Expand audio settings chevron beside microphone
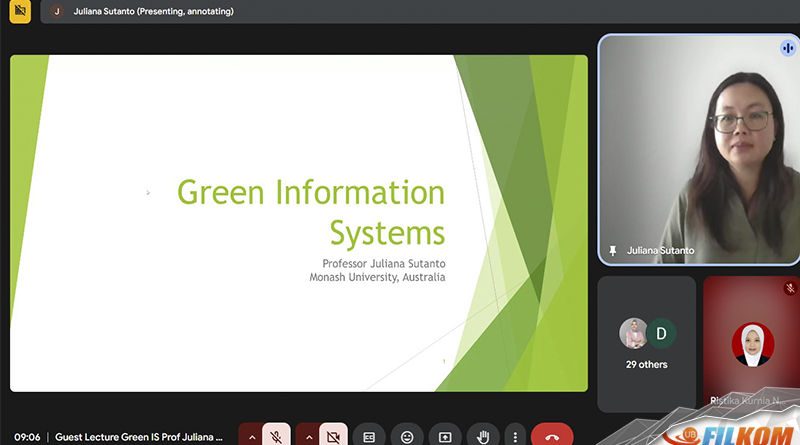This screenshot has height=445, width=800. [x=252, y=437]
